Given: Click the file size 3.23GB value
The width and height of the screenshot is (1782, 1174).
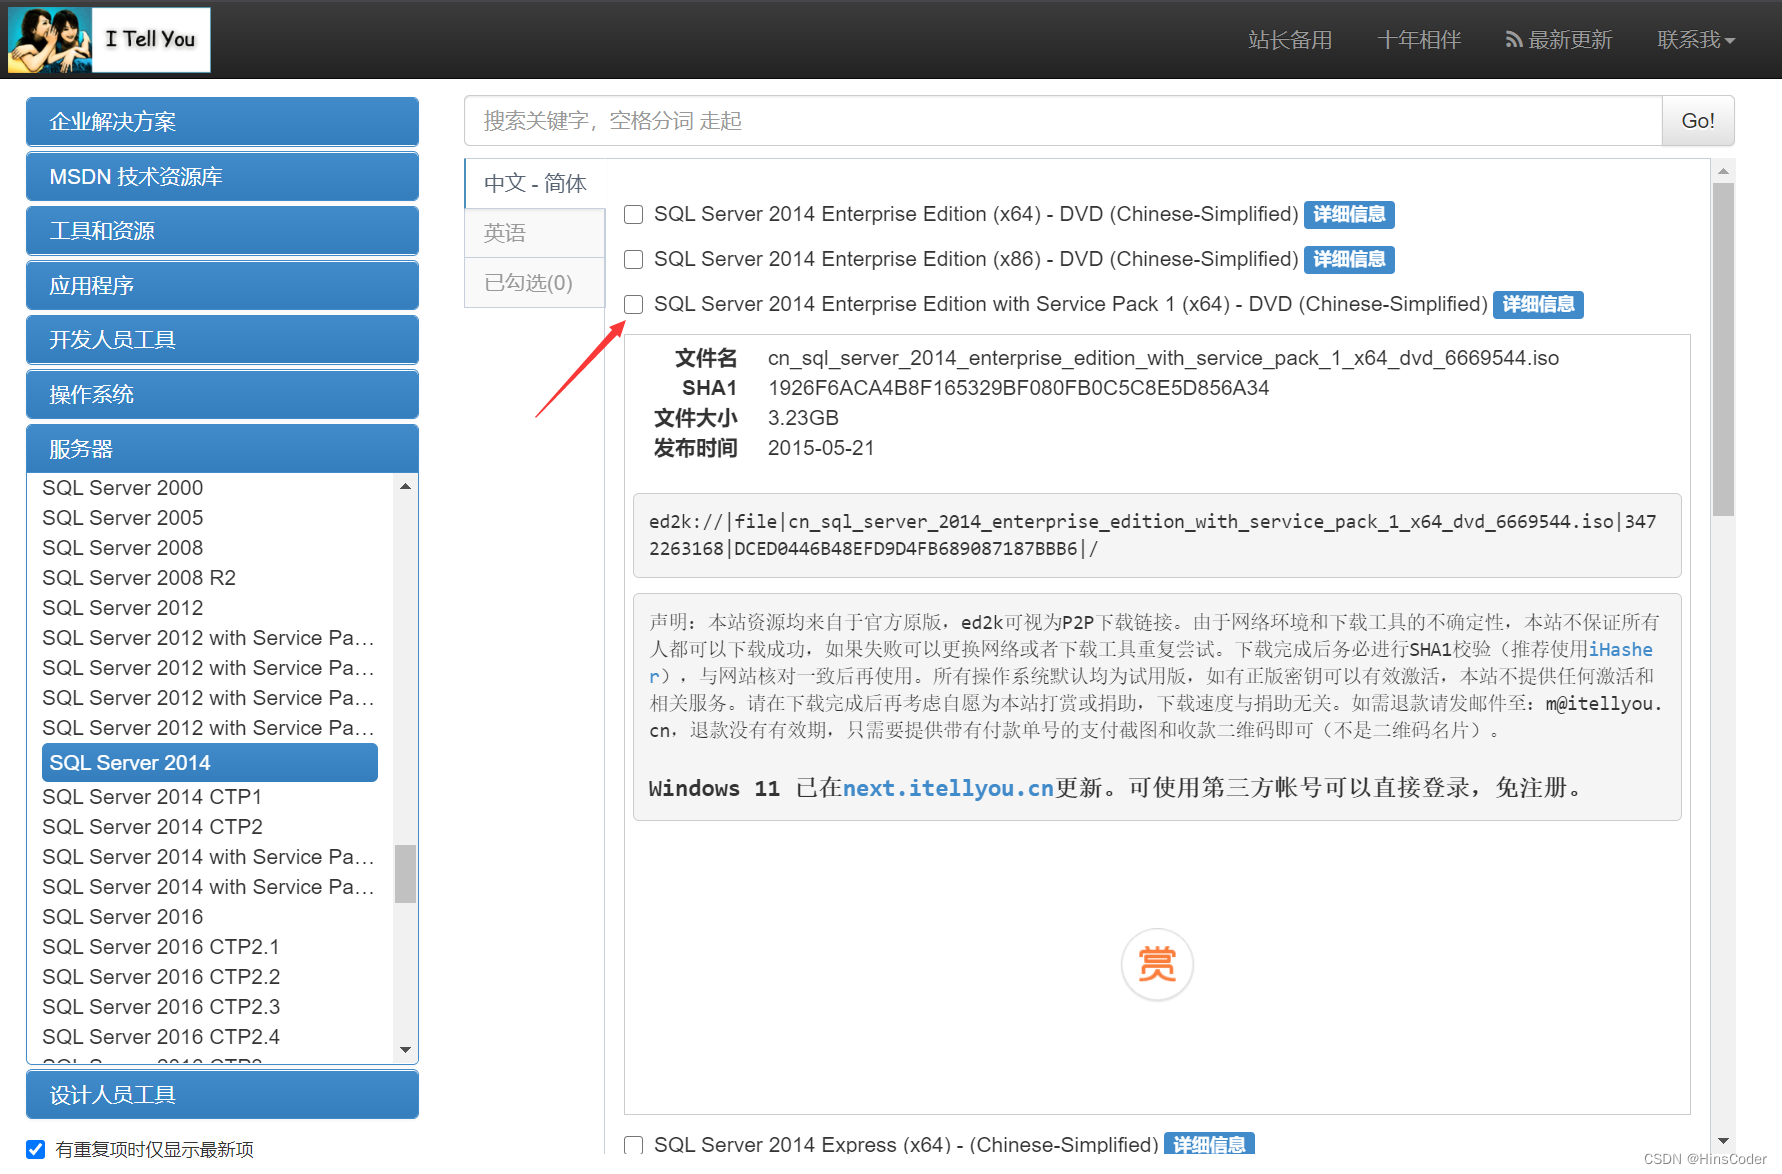Looking at the screenshot, I should 803,418.
